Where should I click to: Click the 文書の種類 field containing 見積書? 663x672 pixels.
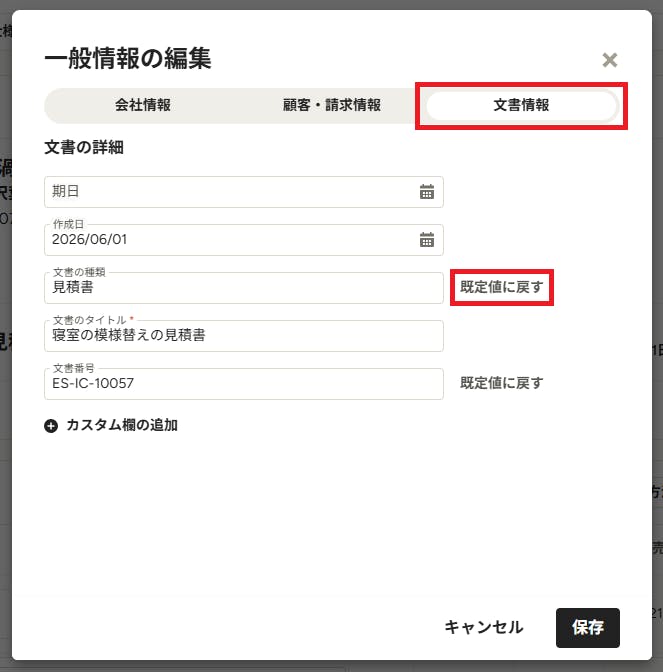click(x=243, y=288)
